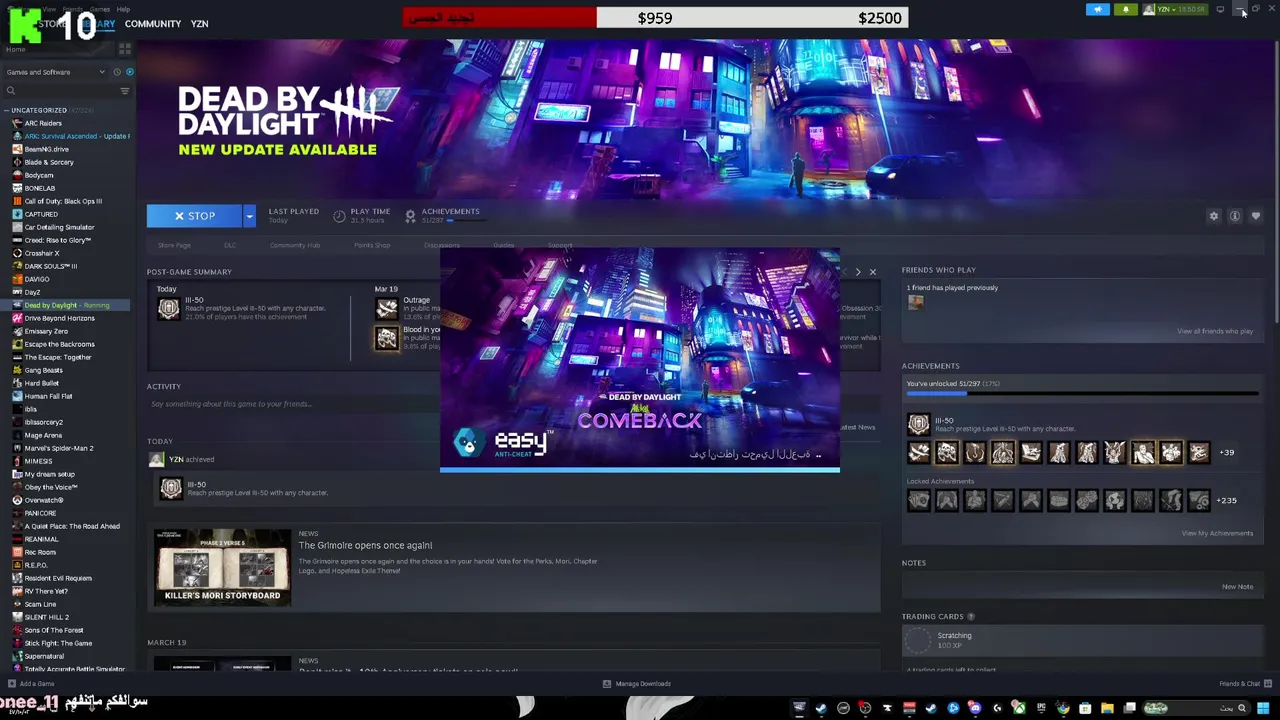Create a New Note
Screen dimensions: 1280x720
pyautogui.click(x=1237, y=587)
